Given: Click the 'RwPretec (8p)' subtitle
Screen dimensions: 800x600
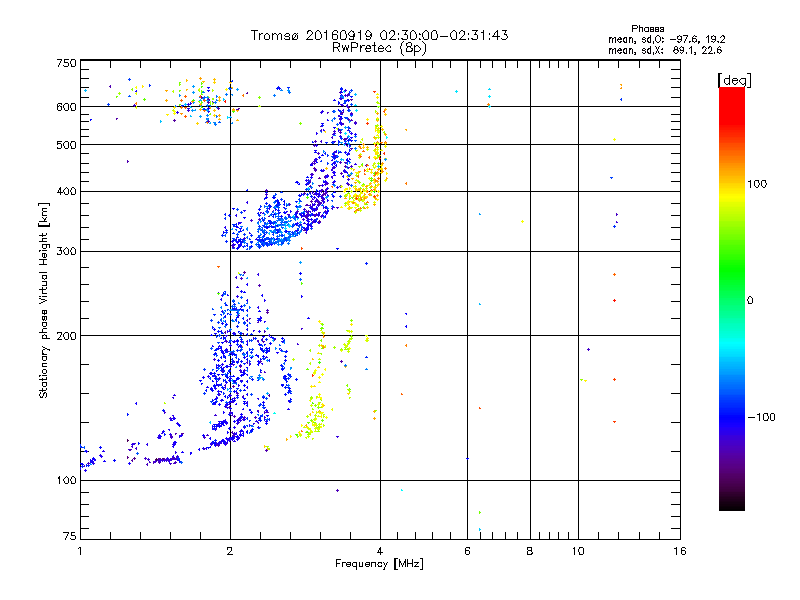Looking at the screenshot, I should coord(379,48).
